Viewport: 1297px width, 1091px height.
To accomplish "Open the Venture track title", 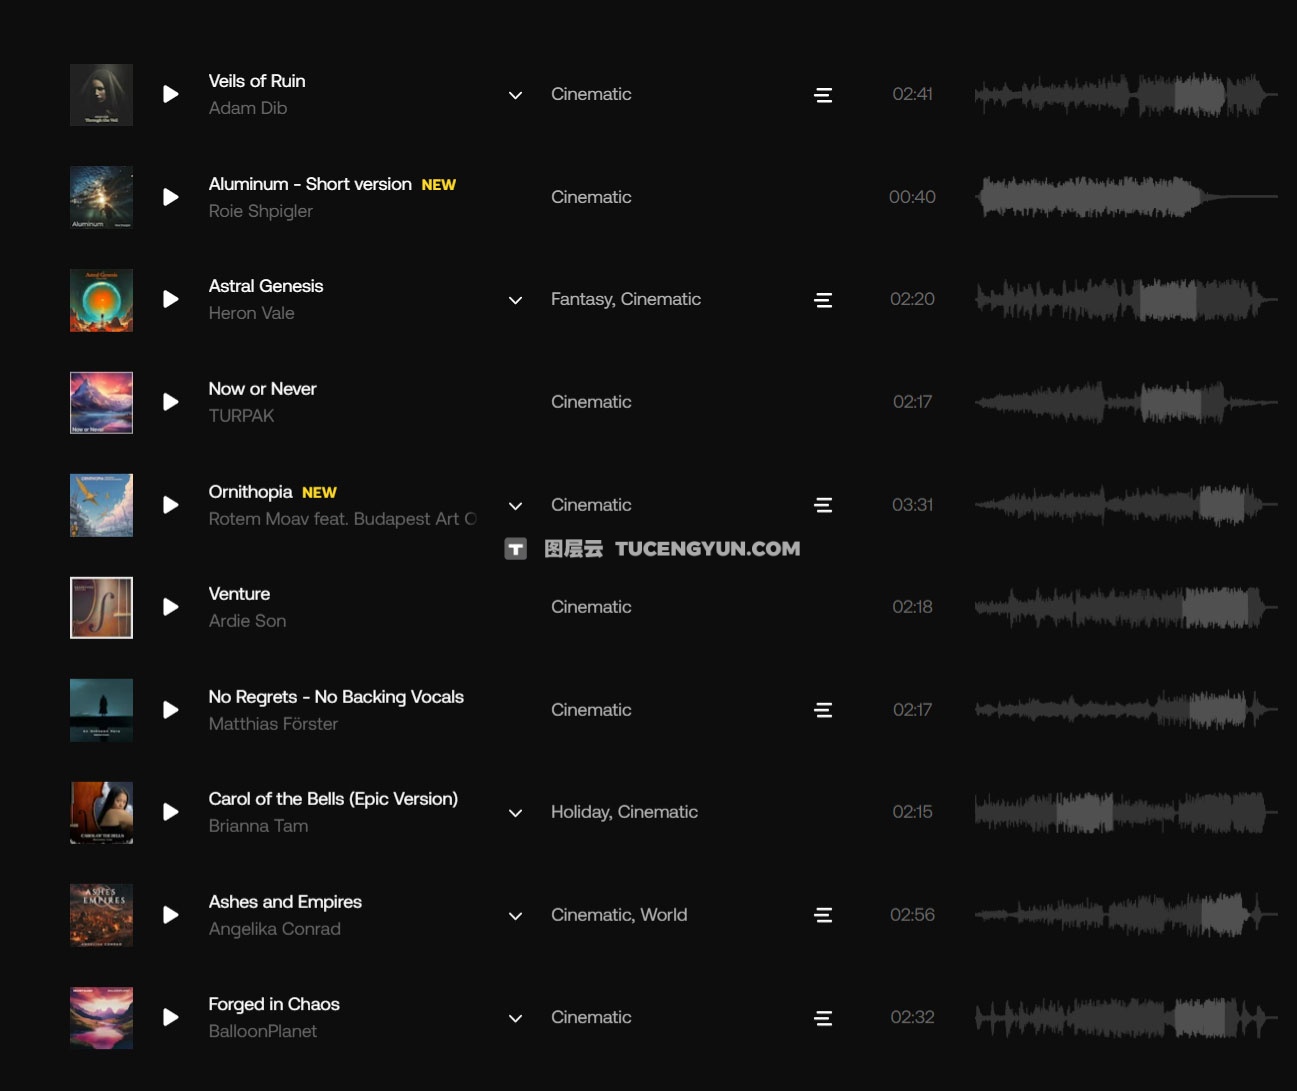I will (239, 594).
